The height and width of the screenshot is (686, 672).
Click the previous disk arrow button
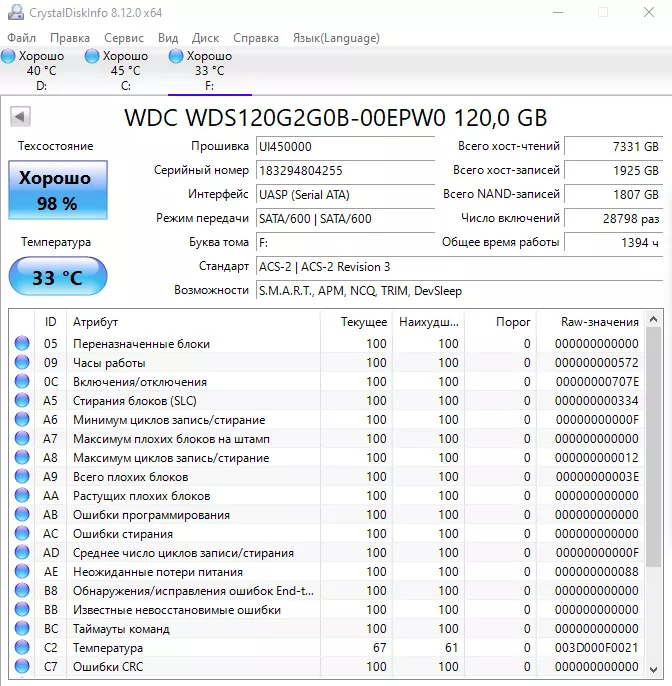tap(20, 117)
